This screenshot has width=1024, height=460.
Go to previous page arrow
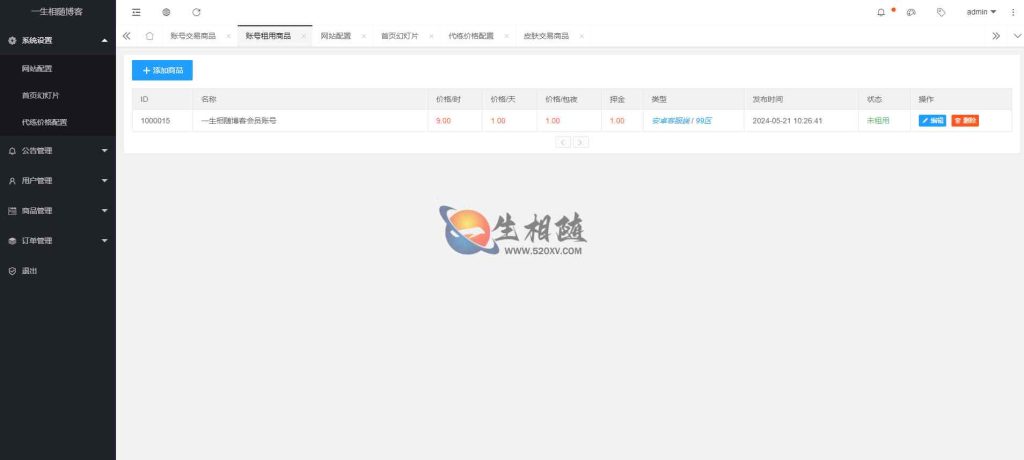(x=563, y=142)
